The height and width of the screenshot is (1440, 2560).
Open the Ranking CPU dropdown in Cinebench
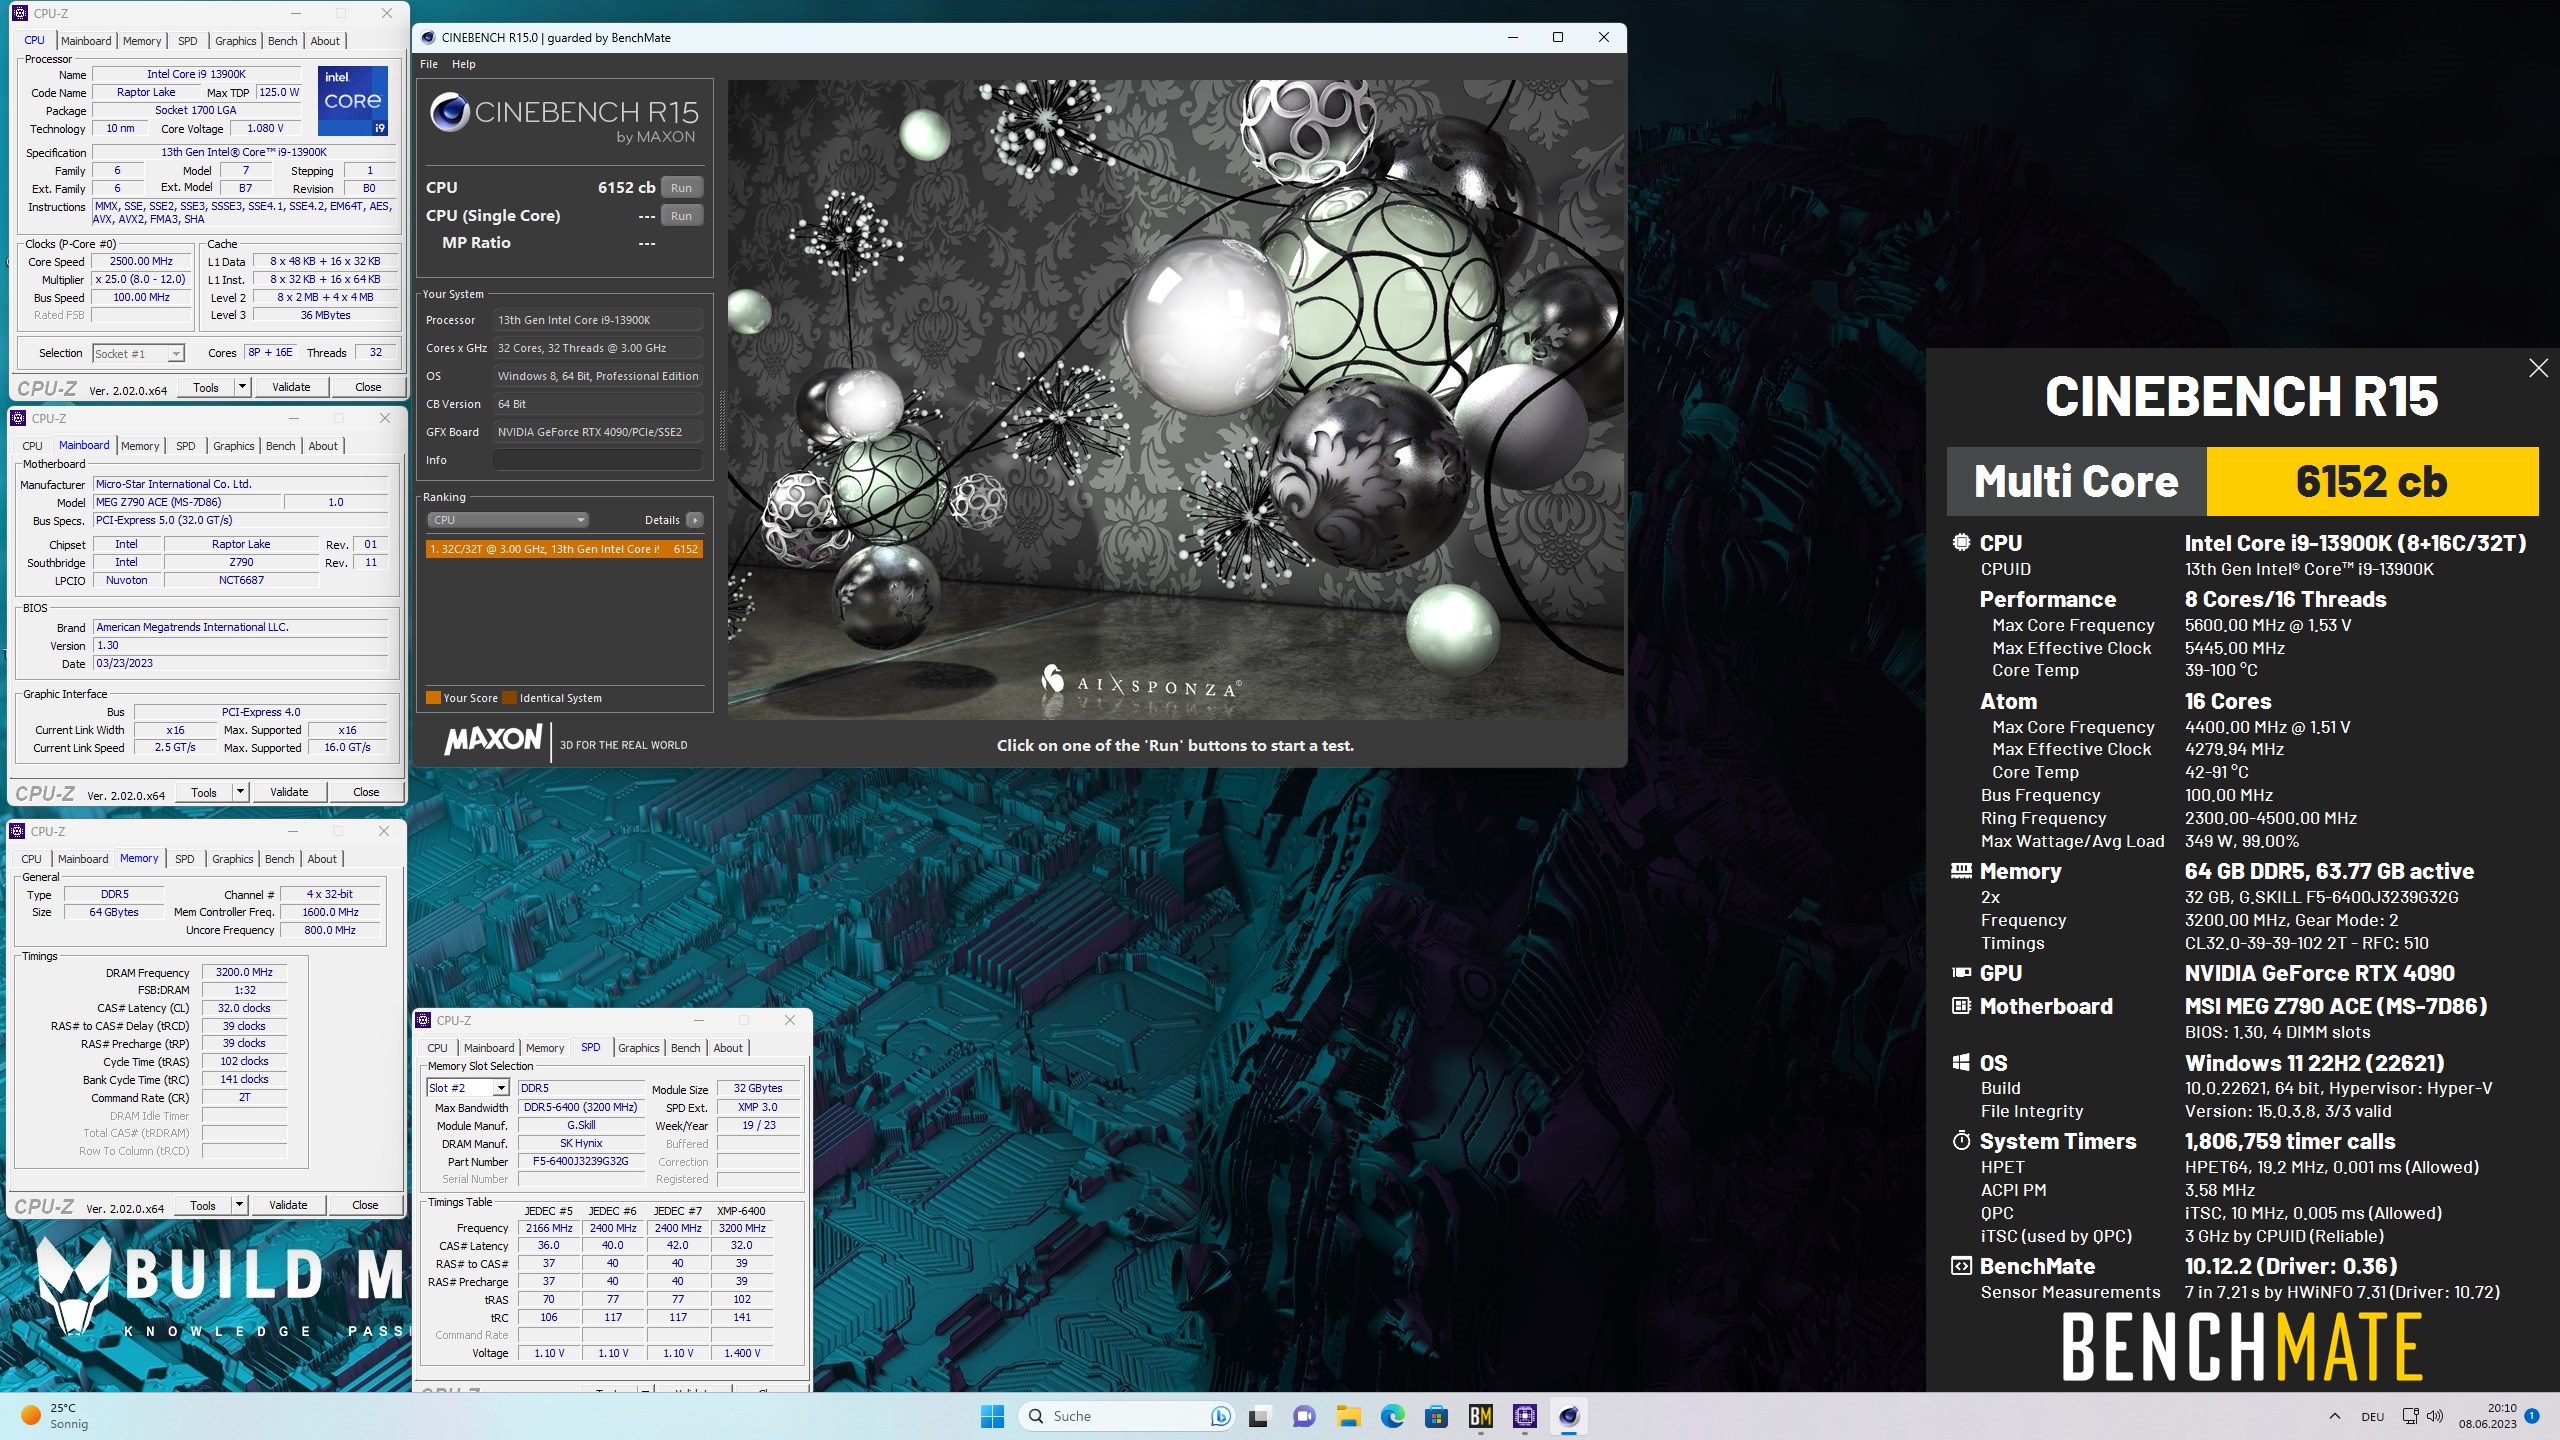508,520
